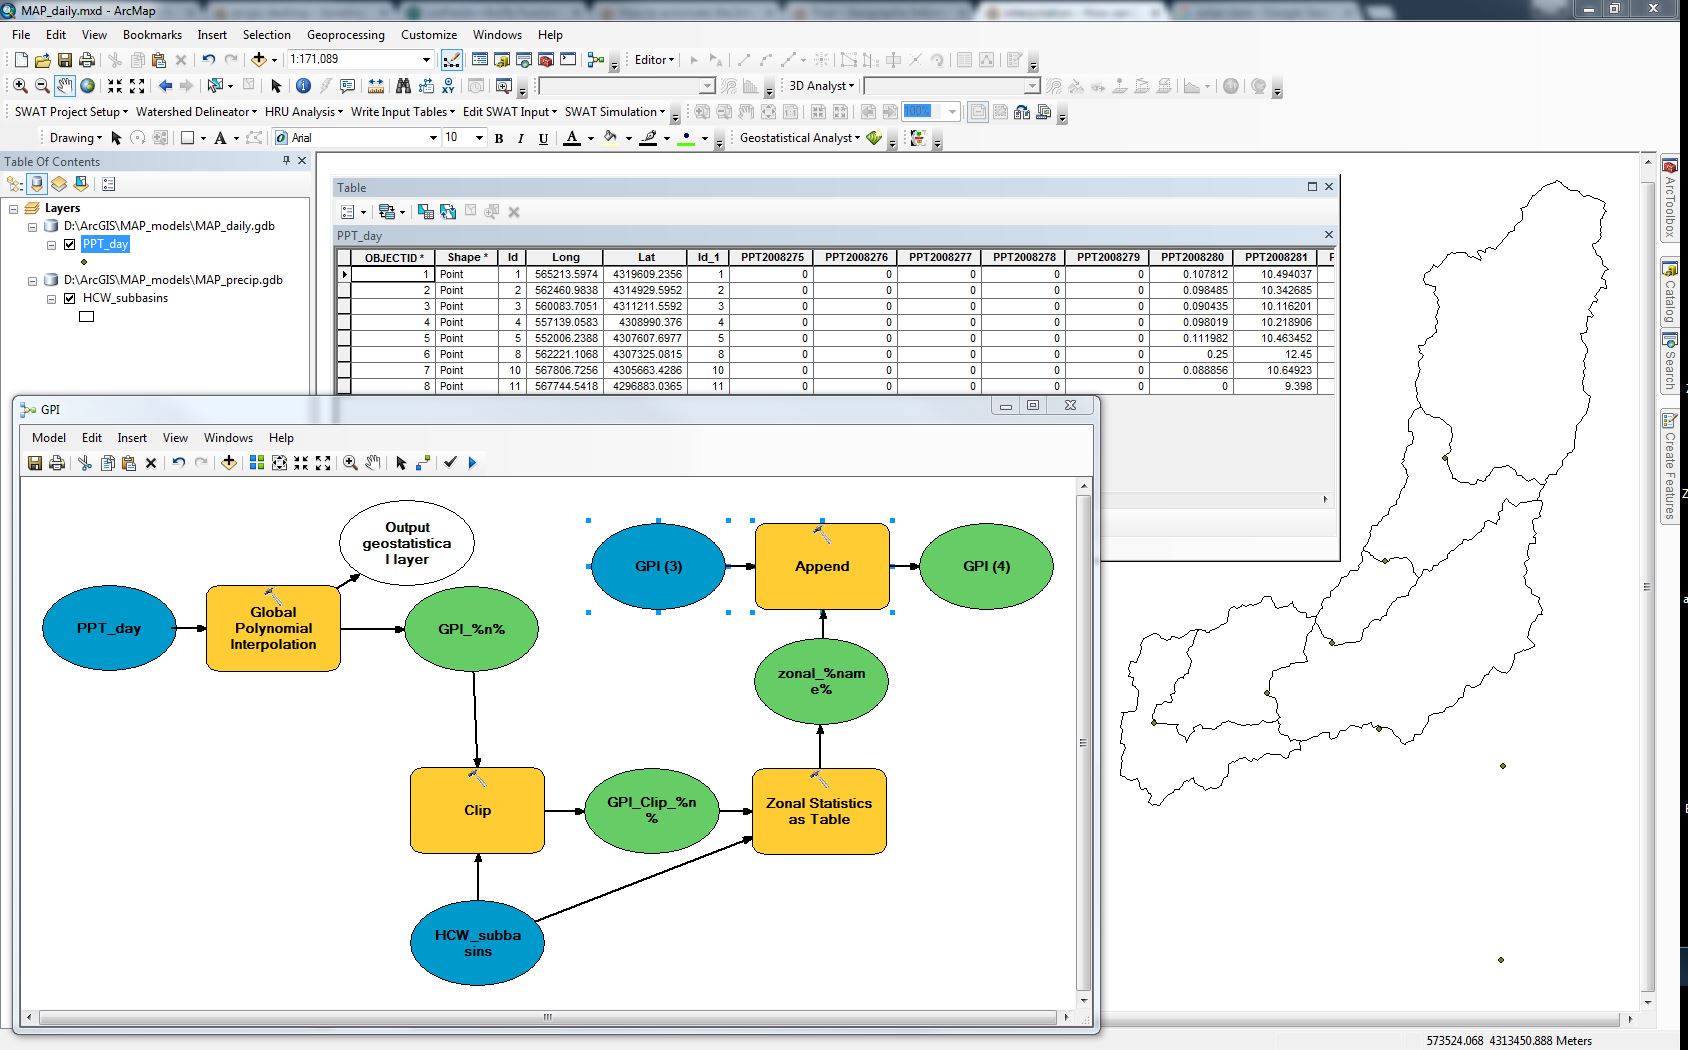Open the Editor Toolbar icon
This screenshot has height=1050, width=1688.
click(452, 60)
